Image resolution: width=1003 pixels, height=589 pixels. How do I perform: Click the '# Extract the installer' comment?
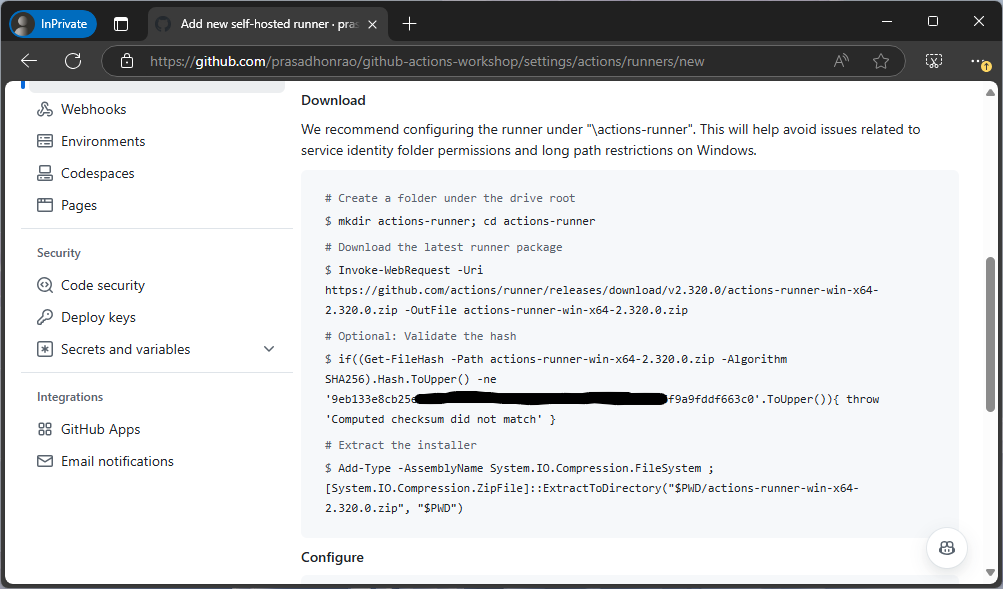click(401, 445)
